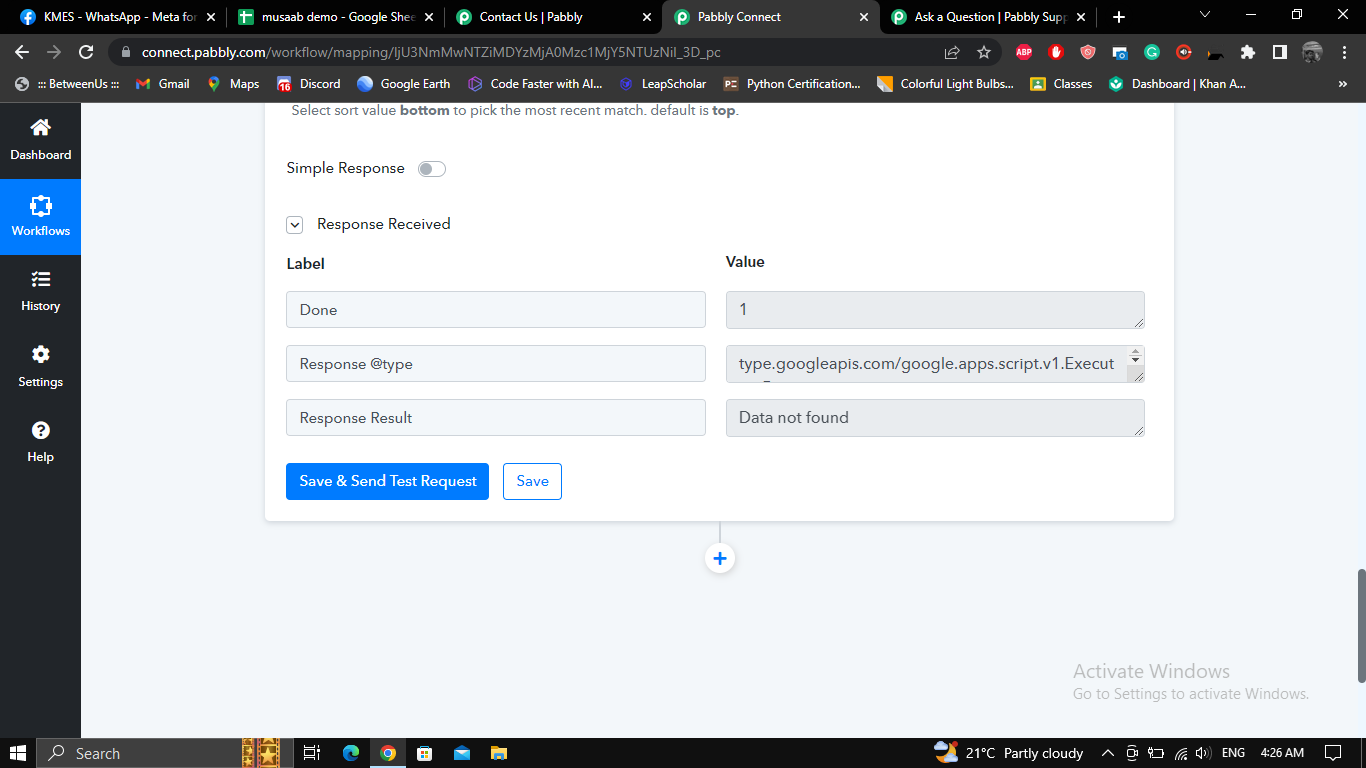Open Settings in the Pabbly sidebar
The width and height of the screenshot is (1366, 768).
pyautogui.click(x=40, y=367)
